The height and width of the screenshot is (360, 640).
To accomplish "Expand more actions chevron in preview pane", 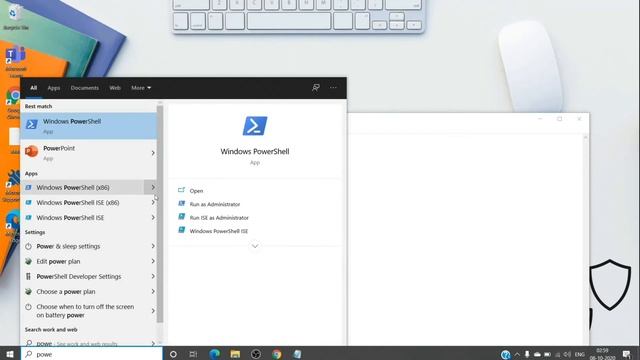I will coord(255,246).
